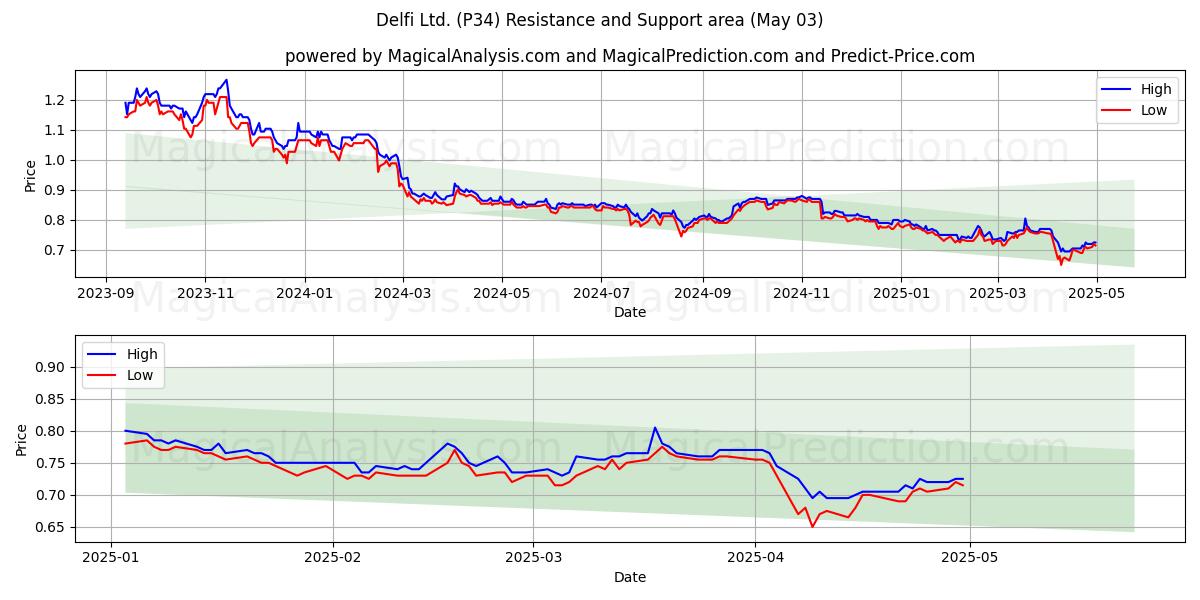Image resolution: width=1200 pixels, height=600 pixels.
Task: Click the top chart y-axis value '1.2'
Action: coord(56,100)
